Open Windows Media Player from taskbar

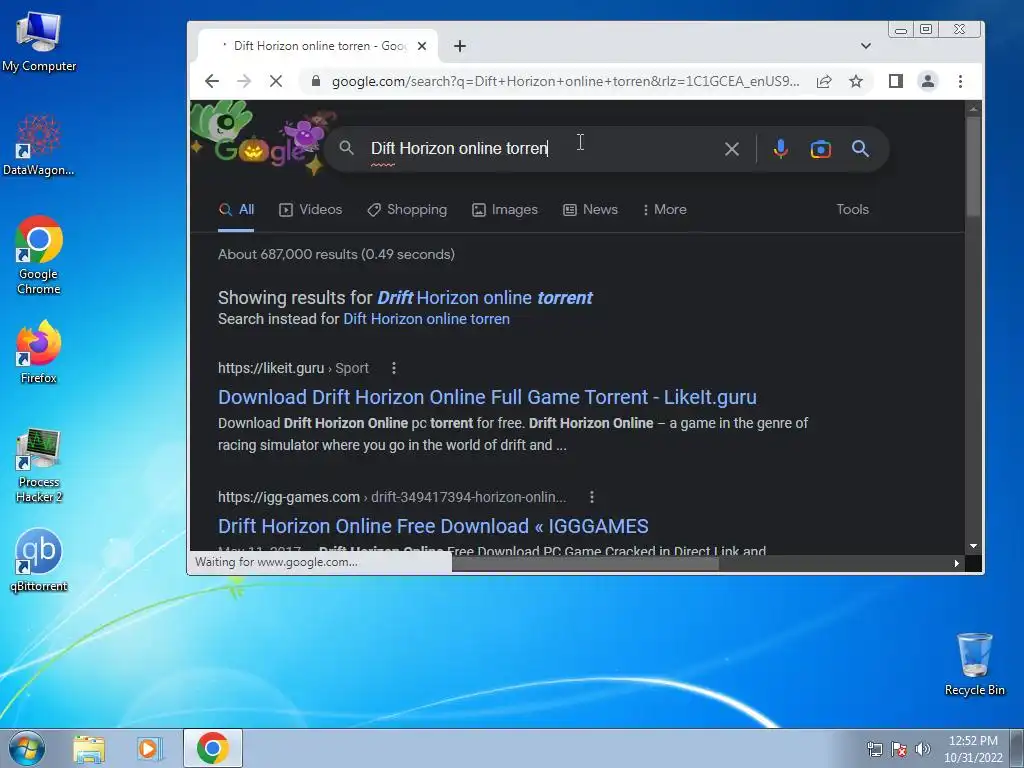tap(150, 748)
